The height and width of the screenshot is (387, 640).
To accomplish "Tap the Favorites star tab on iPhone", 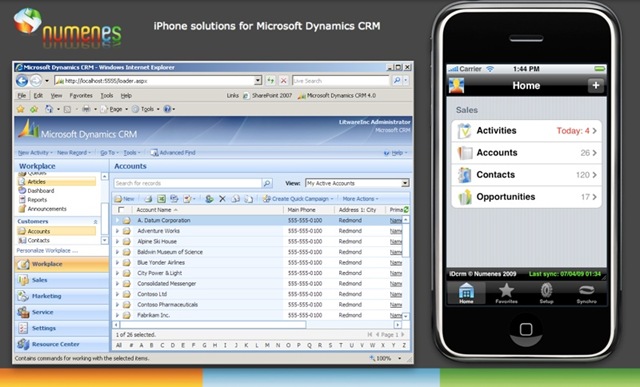I will (x=506, y=293).
